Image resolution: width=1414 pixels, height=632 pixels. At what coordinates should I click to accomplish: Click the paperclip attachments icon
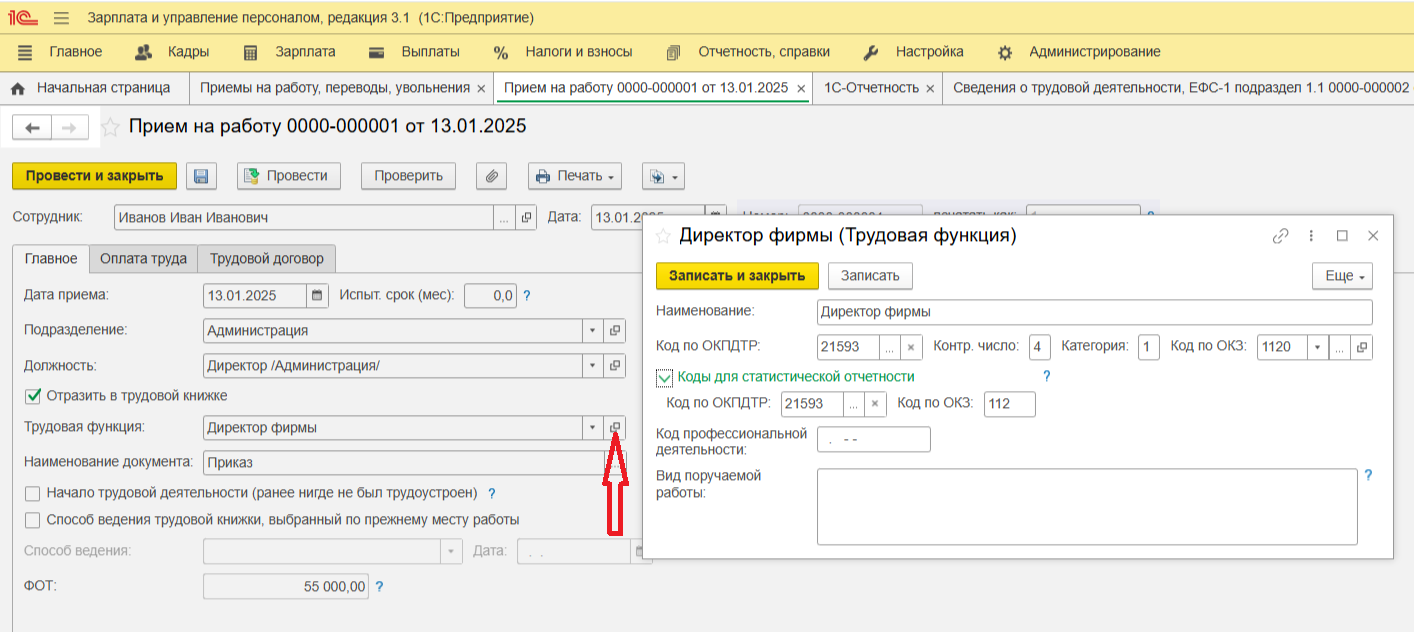click(x=491, y=176)
